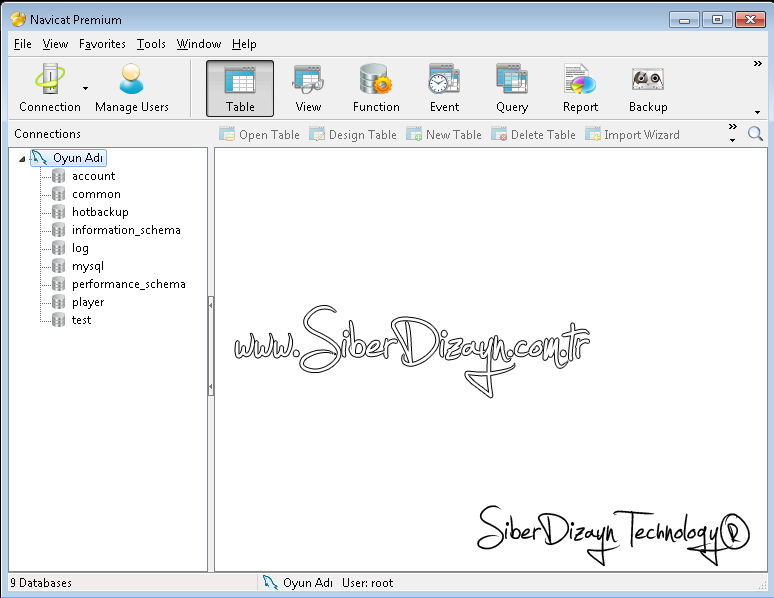Open the Query section
774x598 pixels.
click(512, 88)
